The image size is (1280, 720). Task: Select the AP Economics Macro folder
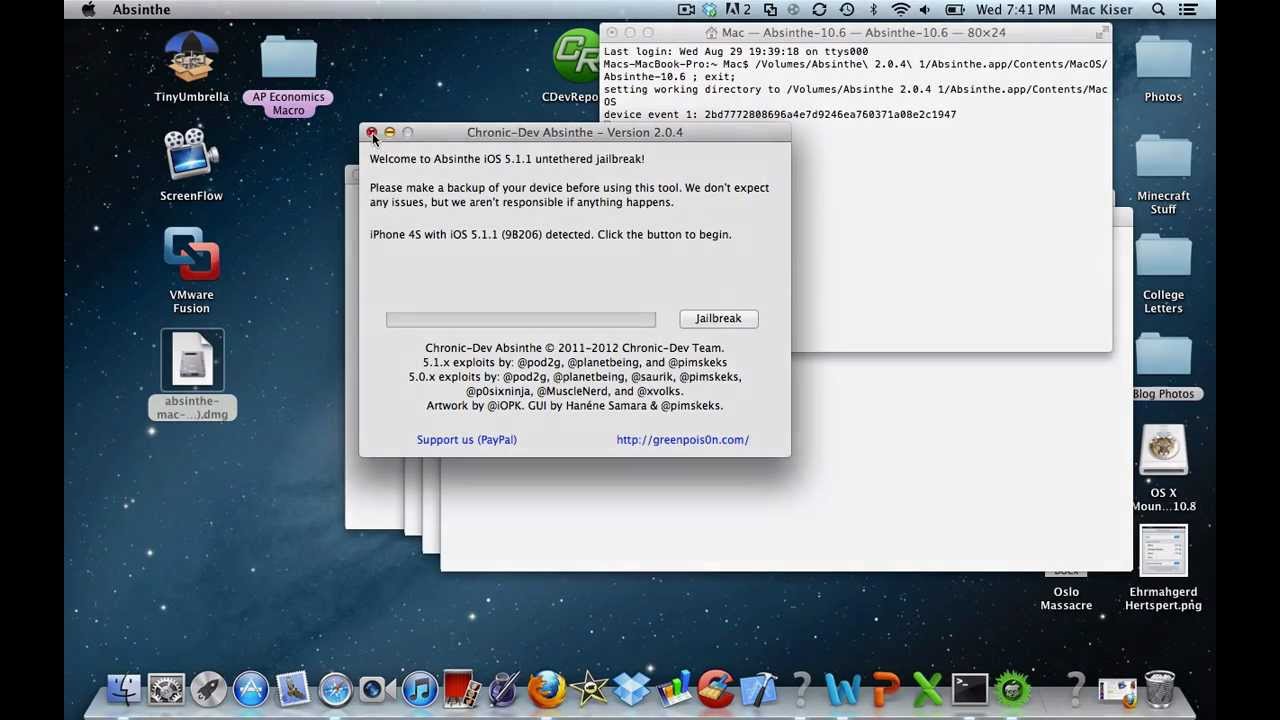point(288,75)
